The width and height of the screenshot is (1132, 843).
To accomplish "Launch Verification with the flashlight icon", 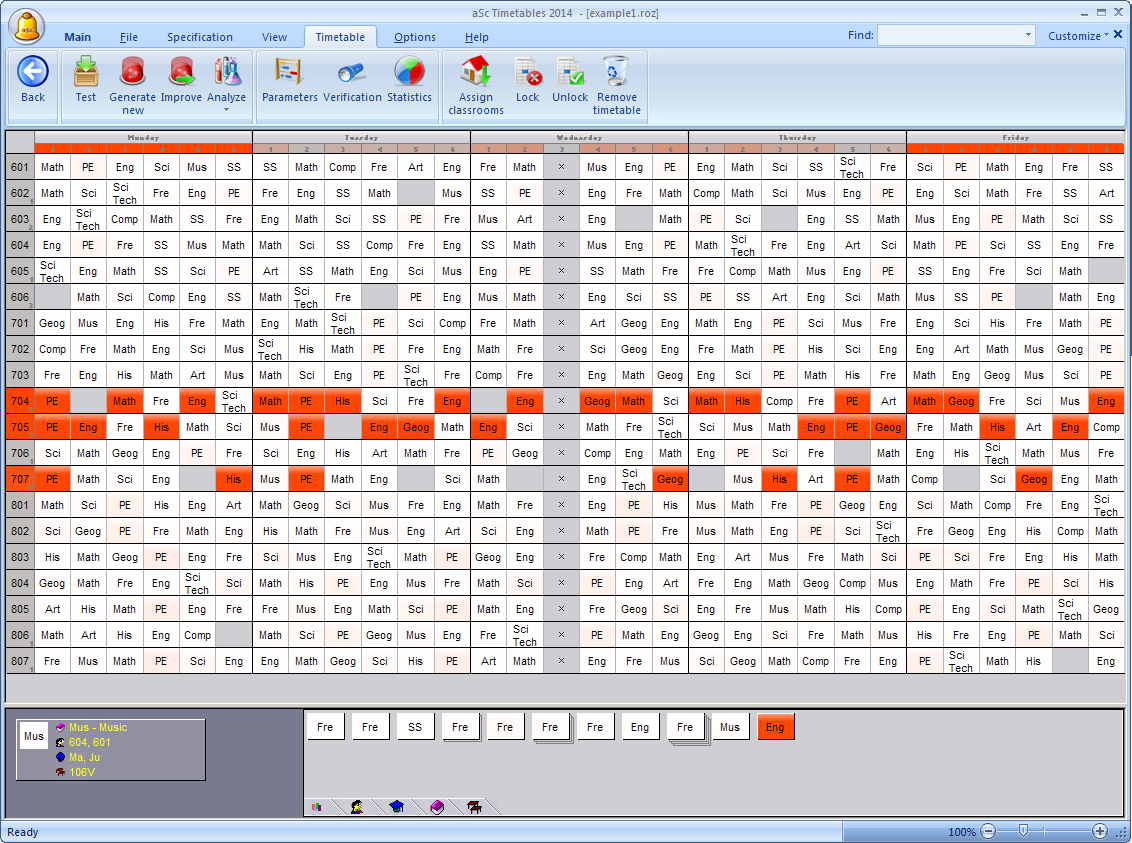I will point(352,73).
